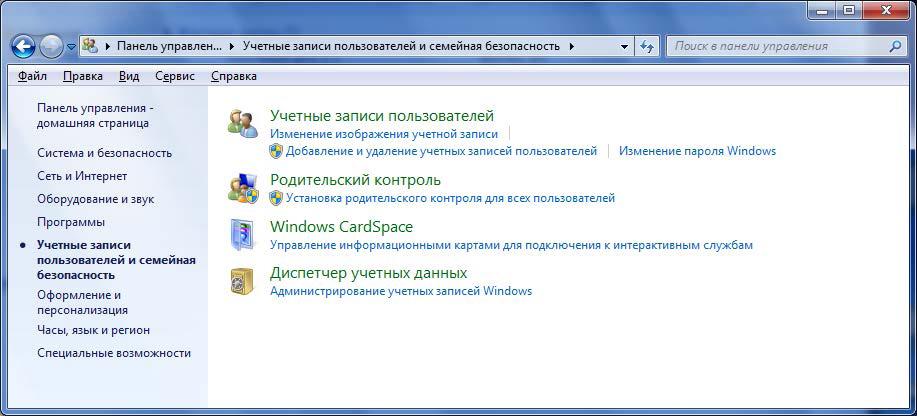Expand arrow before Учетные записи пользователей breadcrumb
This screenshot has width=917, height=416.
click(233, 46)
